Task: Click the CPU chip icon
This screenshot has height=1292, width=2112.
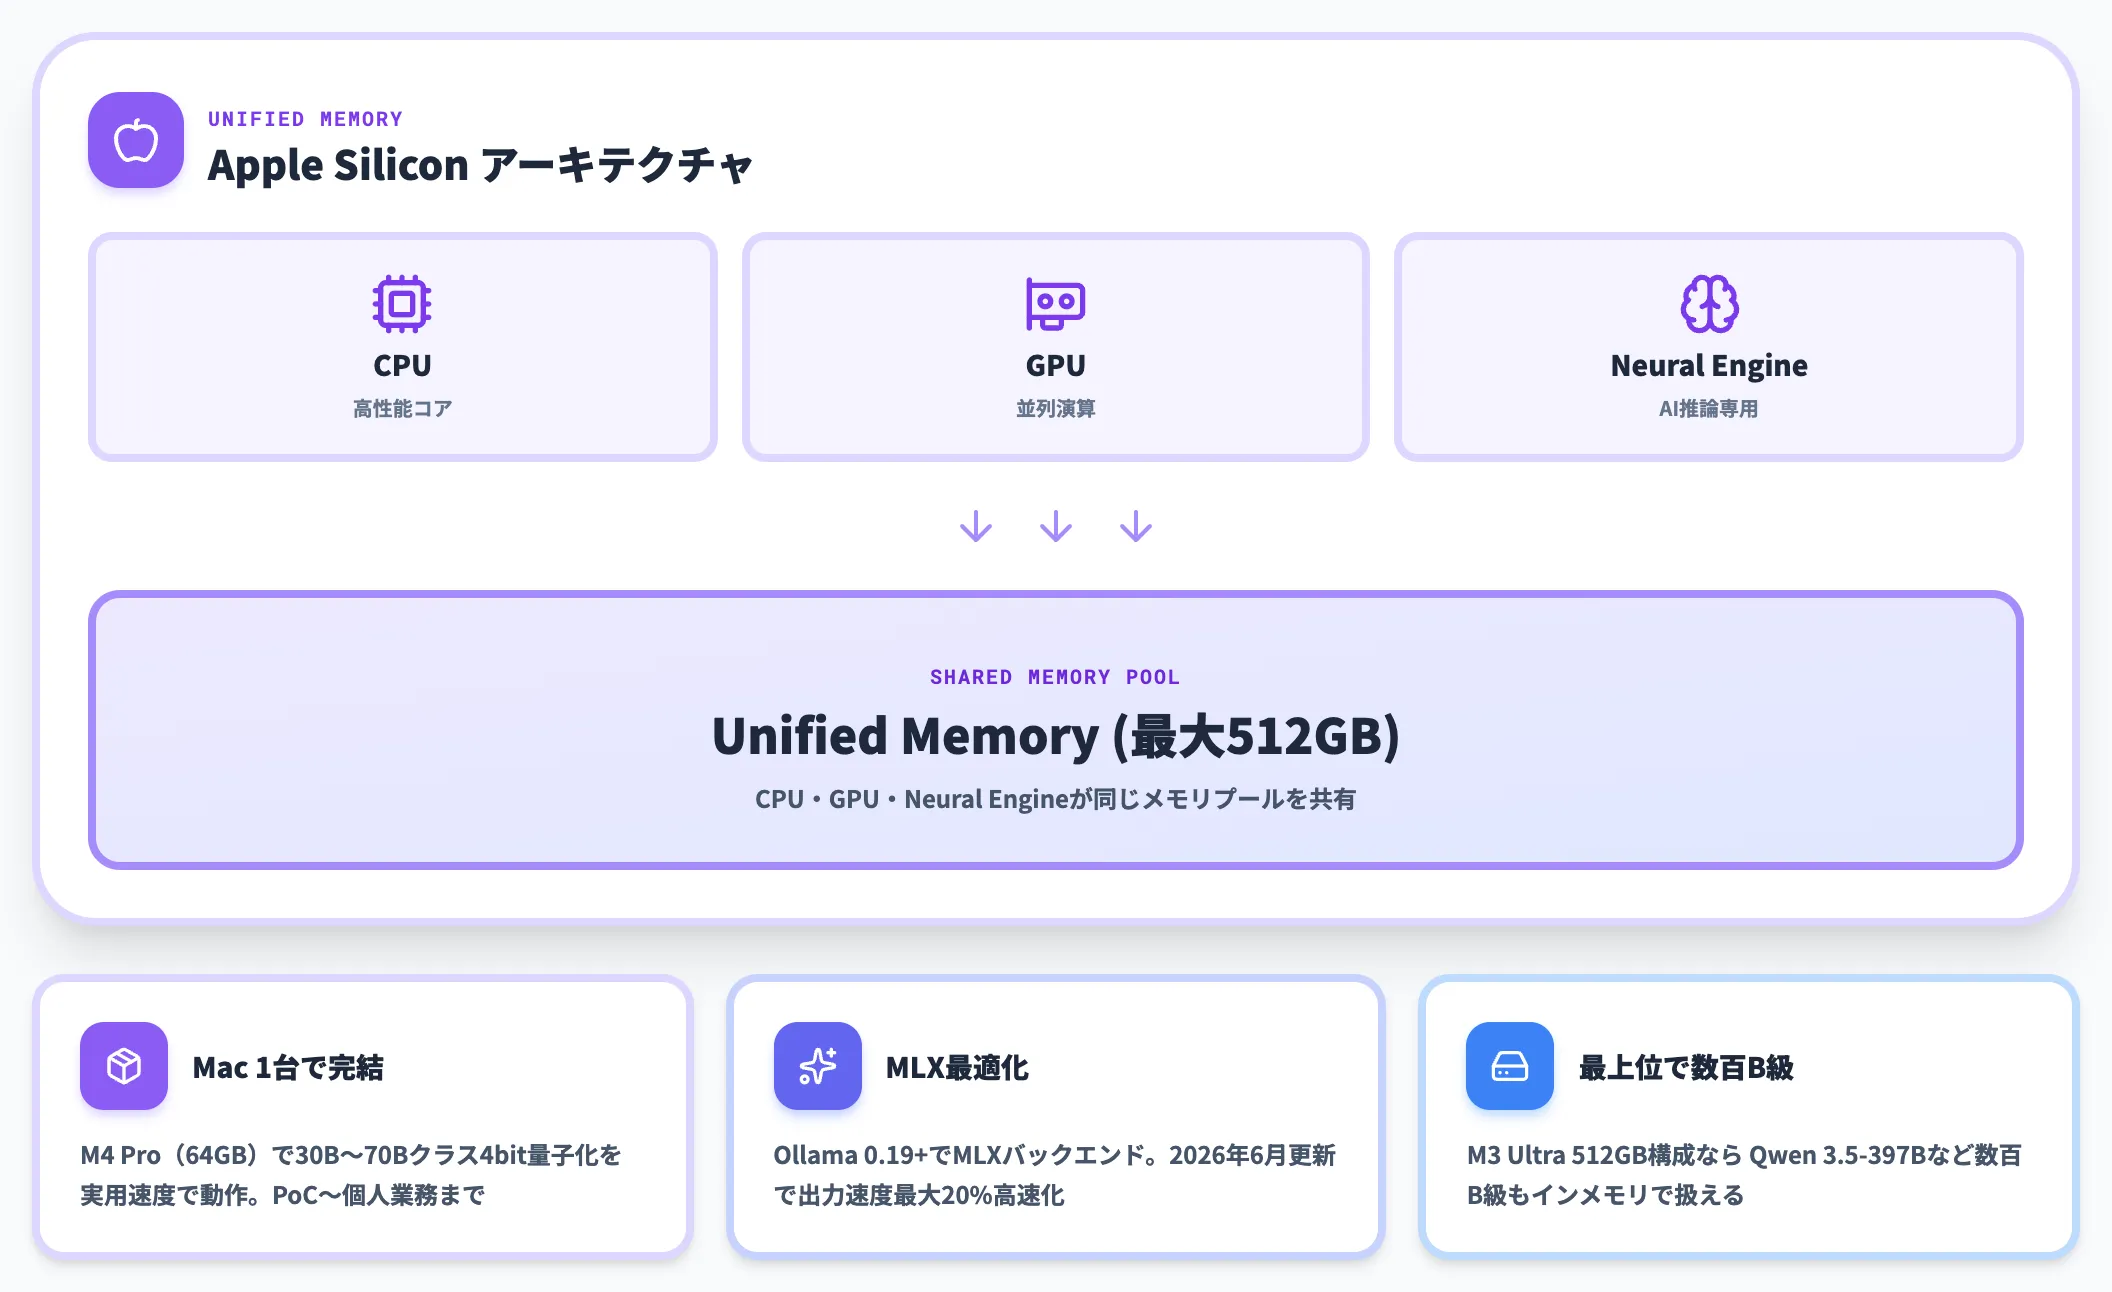Action: [402, 303]
